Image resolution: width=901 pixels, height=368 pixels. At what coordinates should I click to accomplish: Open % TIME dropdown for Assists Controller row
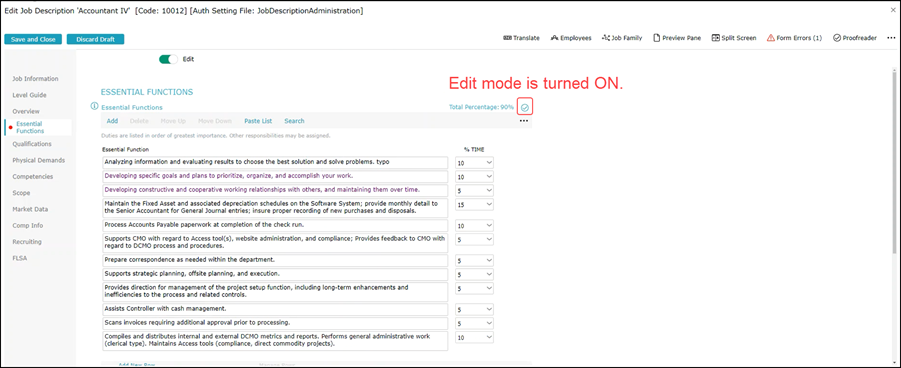pos(474,309)
